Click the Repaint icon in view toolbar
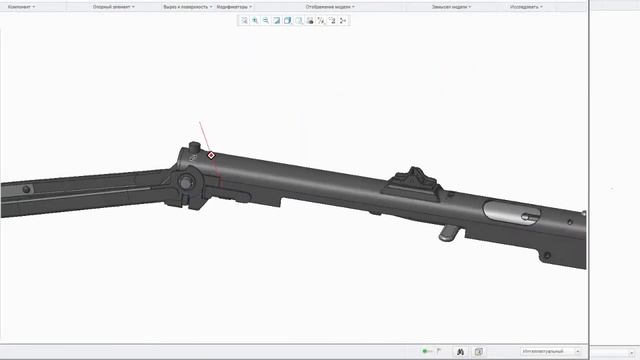The image size is (640, 360). point(277,20)
